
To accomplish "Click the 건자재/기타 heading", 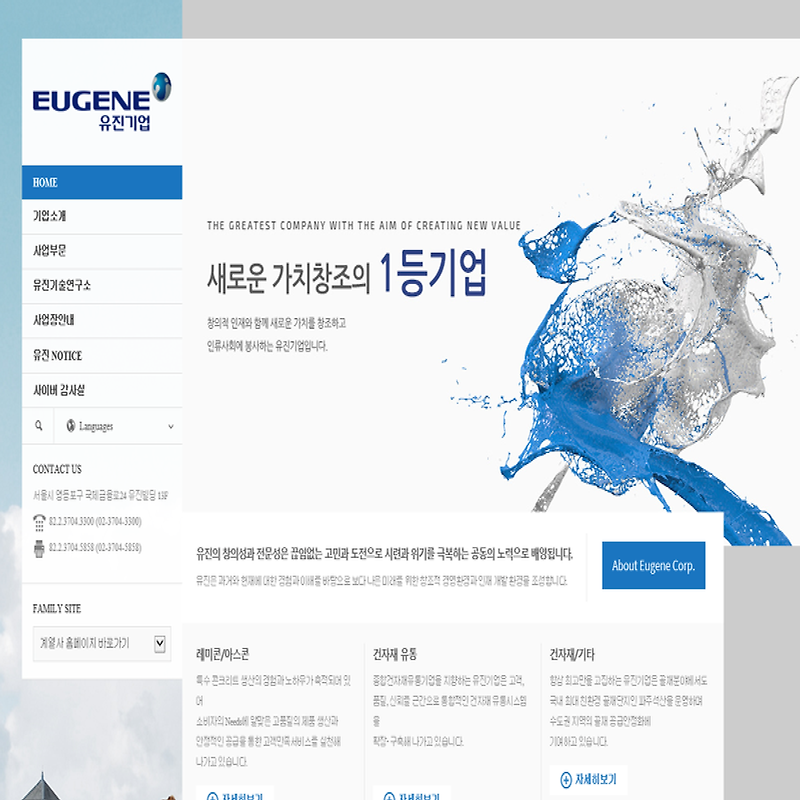I will (572, 654).
